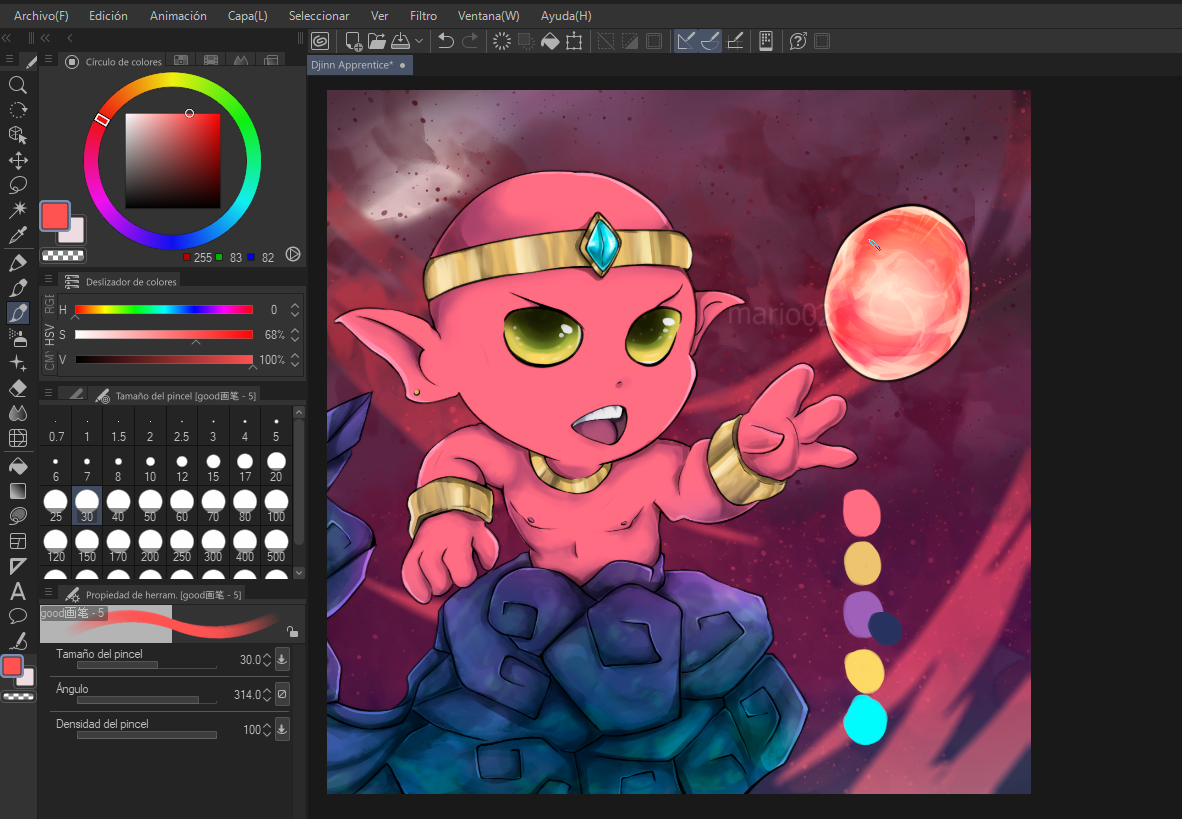The height and width of the screenshot is (819, 1182).
Task: Choose the Eraser tool
Action: click(17, 388)
